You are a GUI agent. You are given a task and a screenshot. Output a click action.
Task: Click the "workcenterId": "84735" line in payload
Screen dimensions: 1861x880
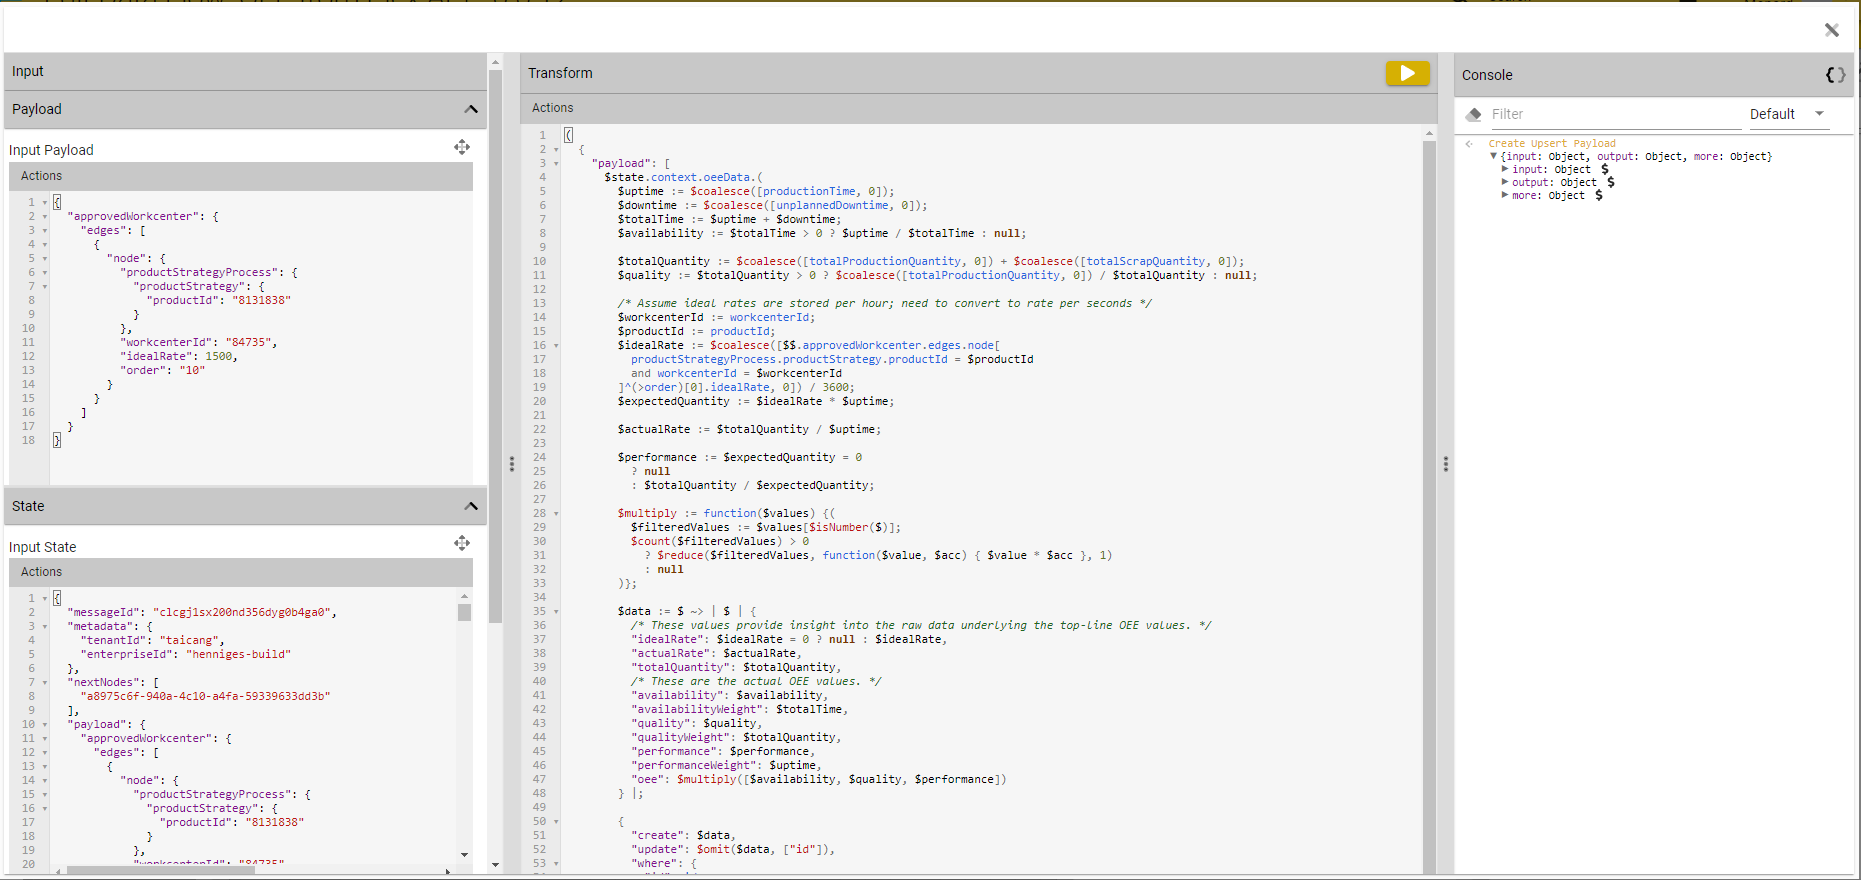[198, 342]
